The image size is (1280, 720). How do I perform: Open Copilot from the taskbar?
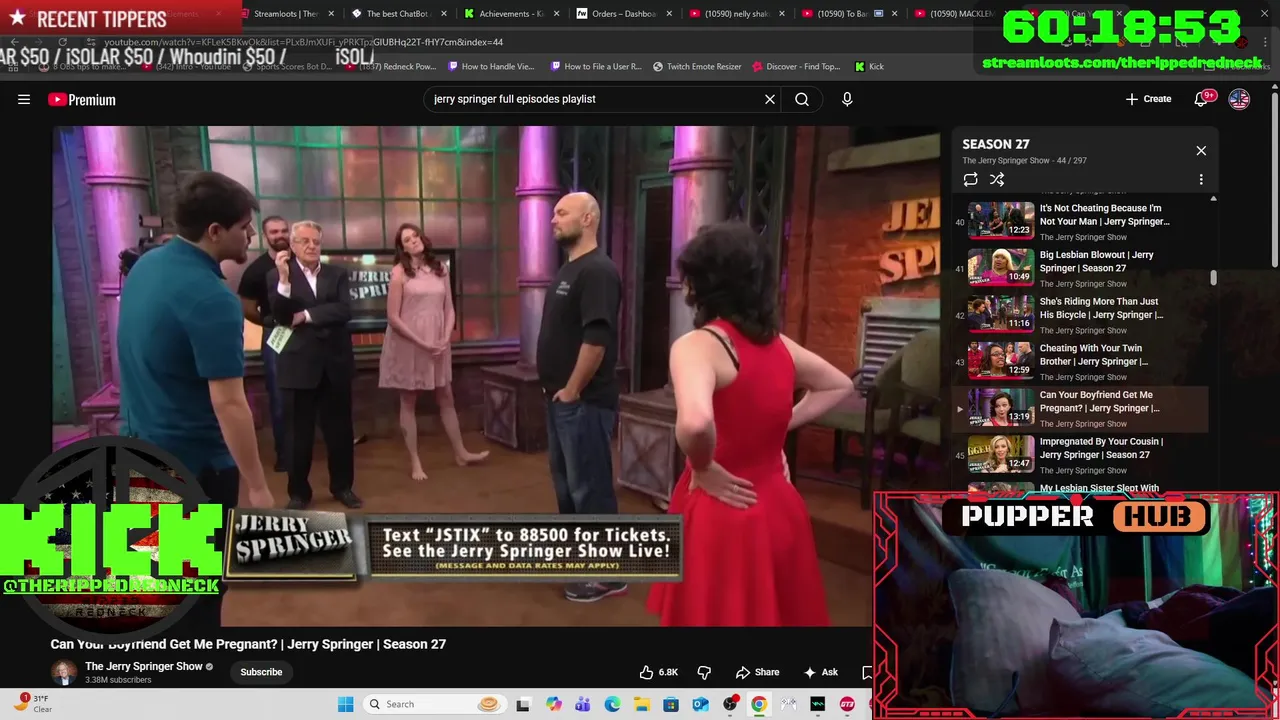tap(553, 704)
